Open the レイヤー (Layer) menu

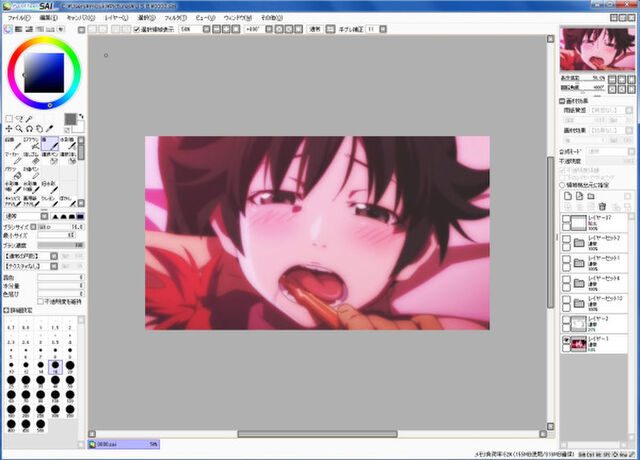pyautogui.click(x=116, y=18)
